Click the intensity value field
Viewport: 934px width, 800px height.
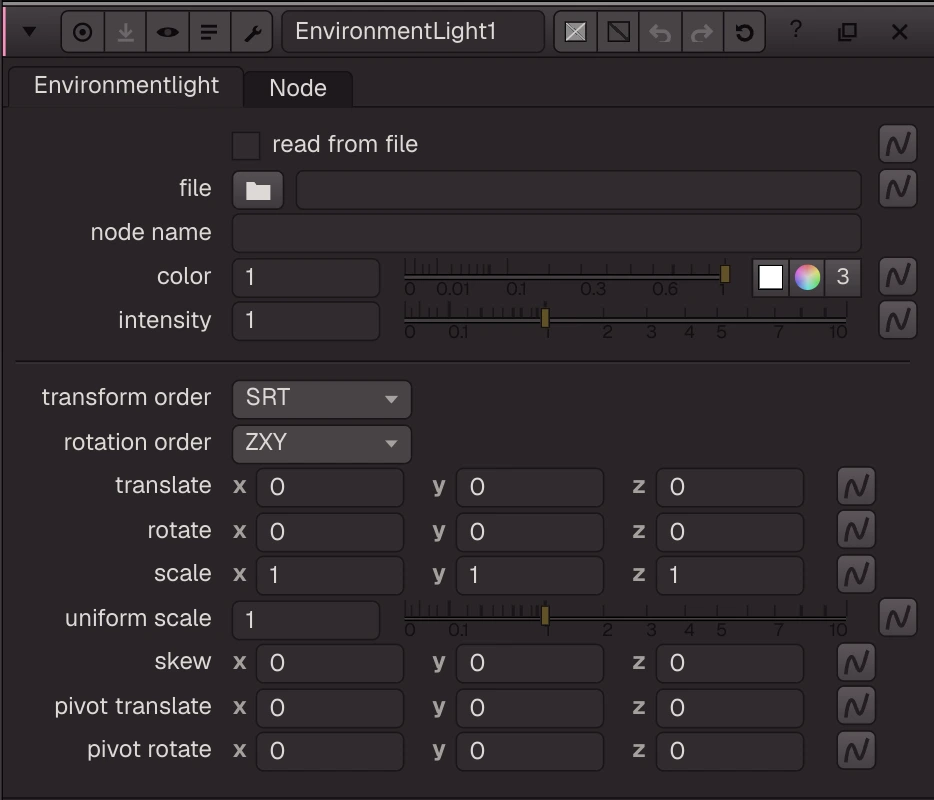point(306,321)
